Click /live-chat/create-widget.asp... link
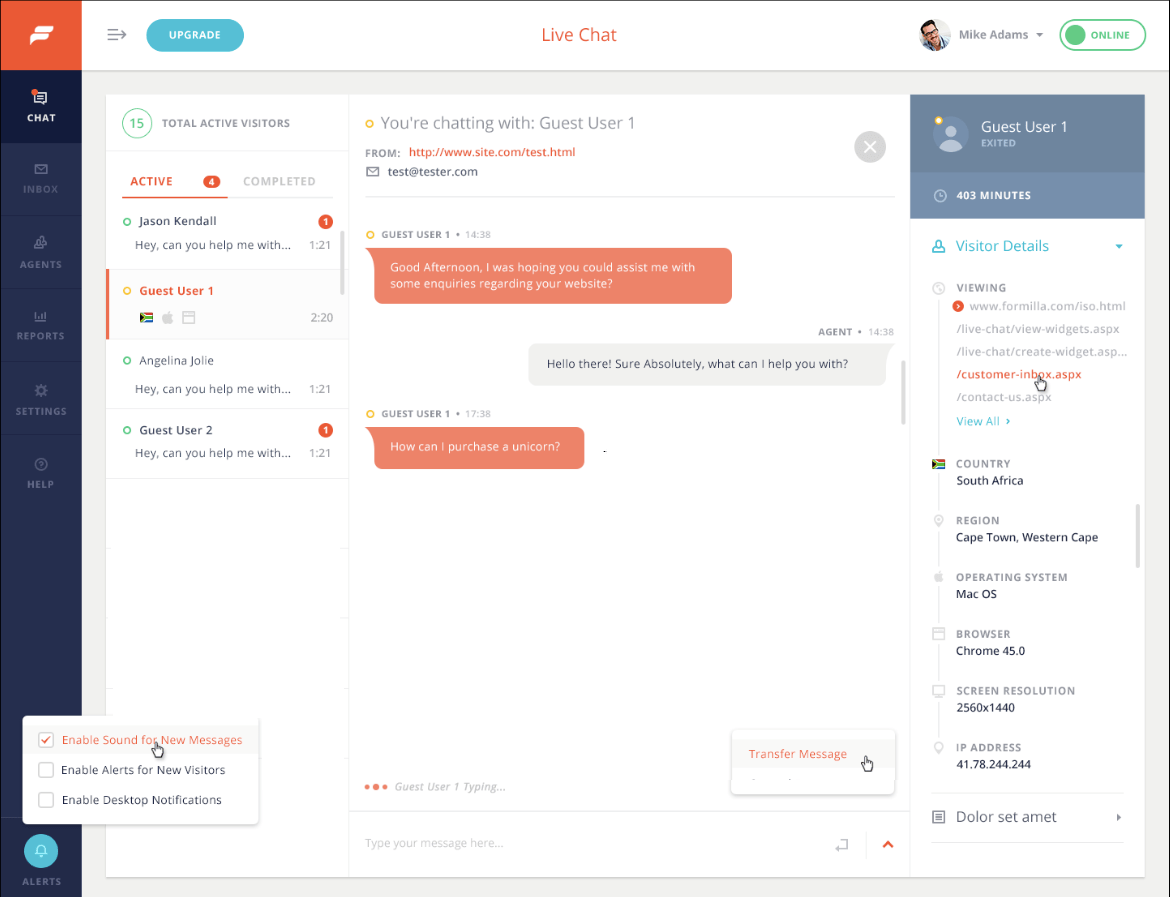 pyautogui.click(x=1042, y=351)
